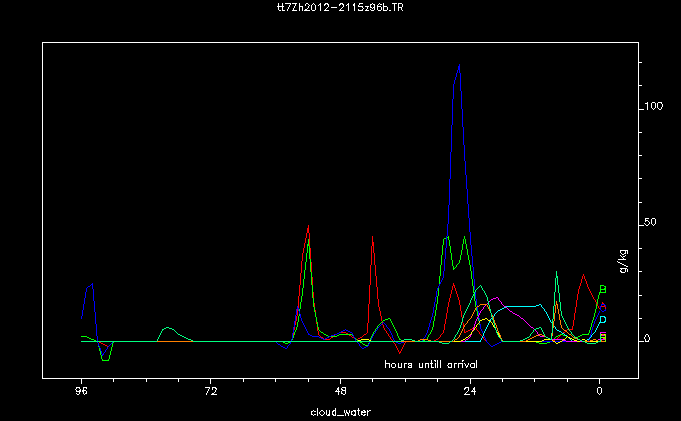This screenshot has height=421, width=681.
Task: Click the green dip below zero near hour 96
Action: coord(105,359)
